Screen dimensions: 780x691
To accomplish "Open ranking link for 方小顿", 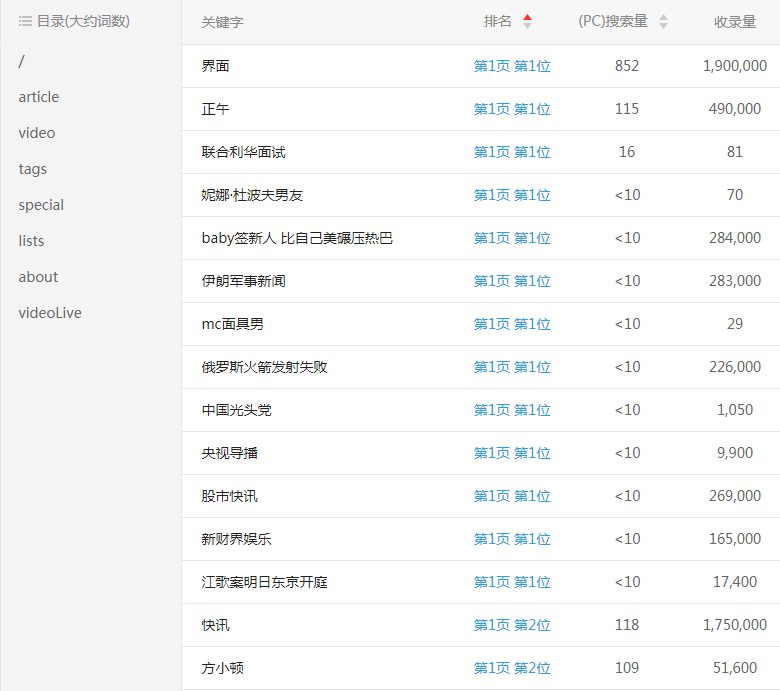I will (512, 668).
